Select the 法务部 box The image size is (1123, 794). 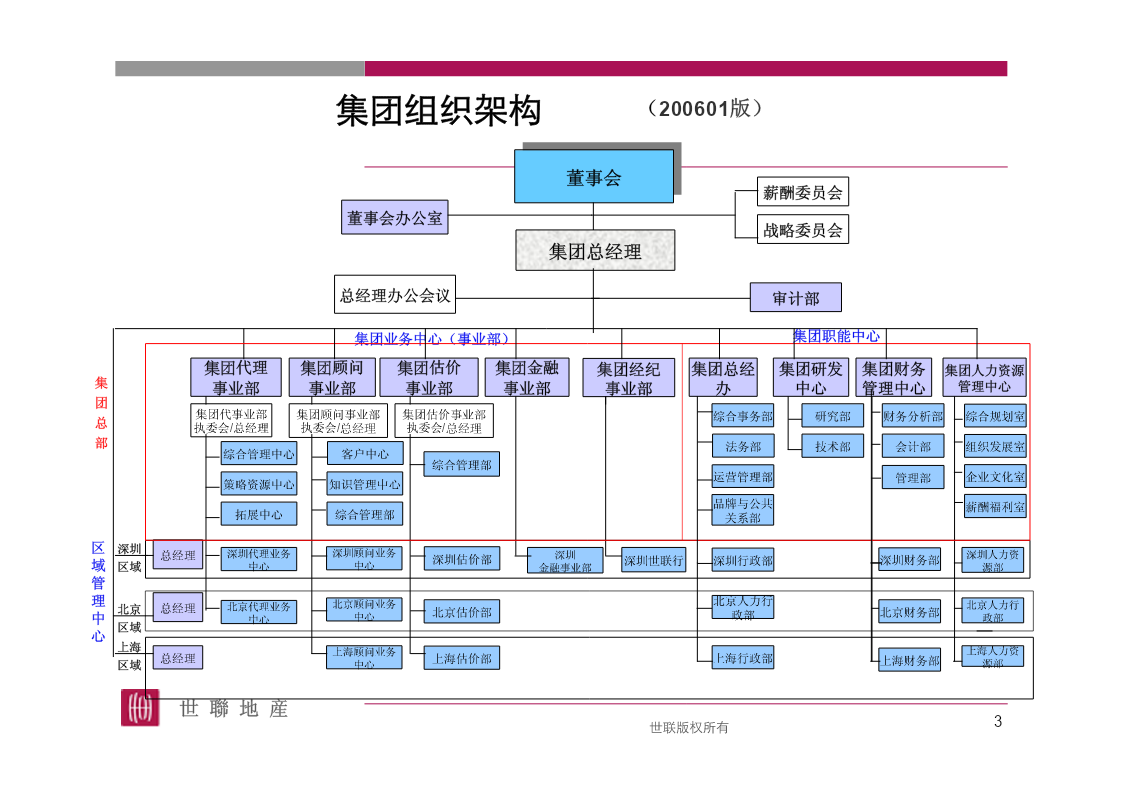click(743, 446)
